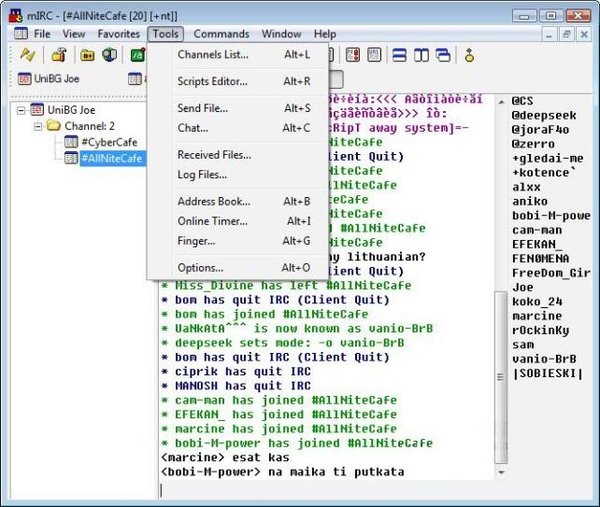
Task: Choose Scripts Editor in the Tools menu
Action: (212, 81)
